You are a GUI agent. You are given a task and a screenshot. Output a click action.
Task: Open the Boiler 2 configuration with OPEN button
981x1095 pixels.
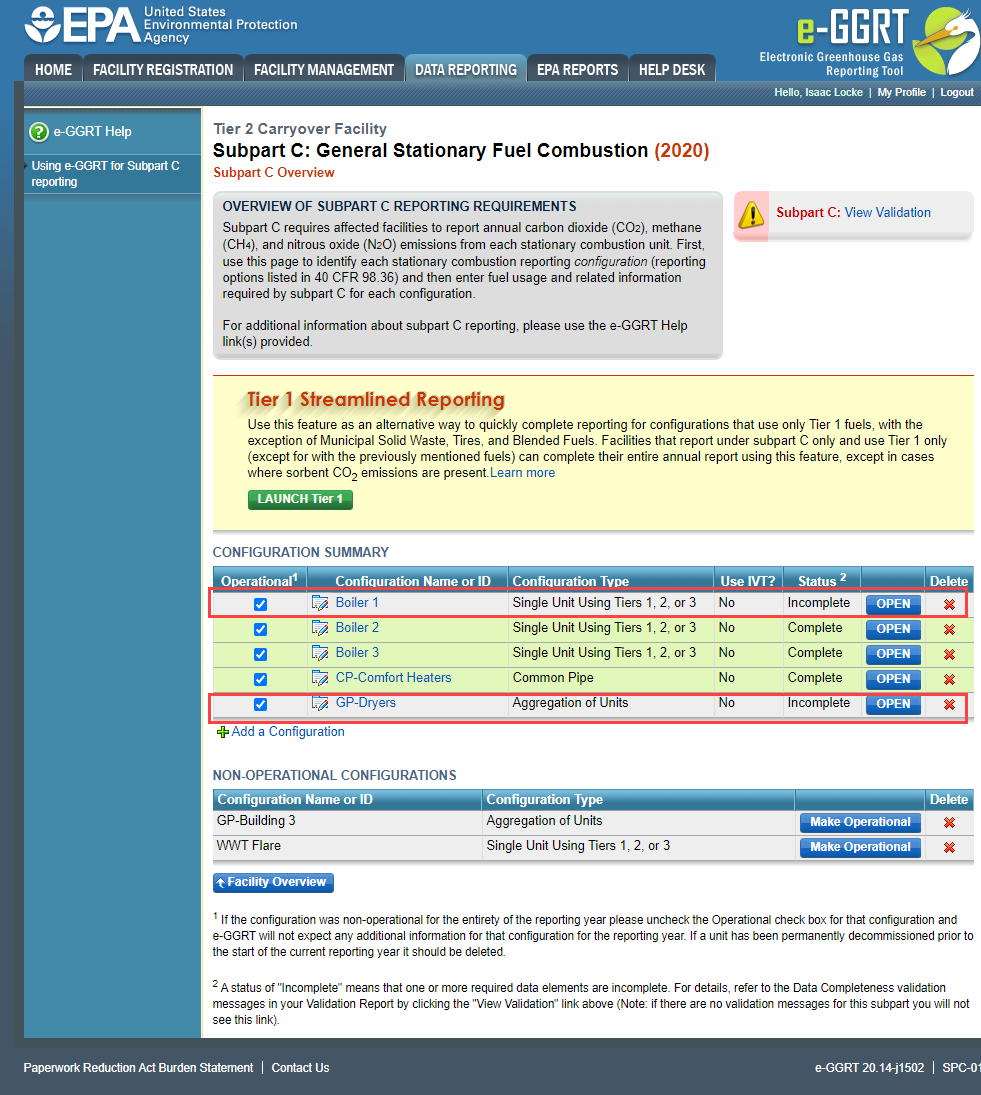893,629
